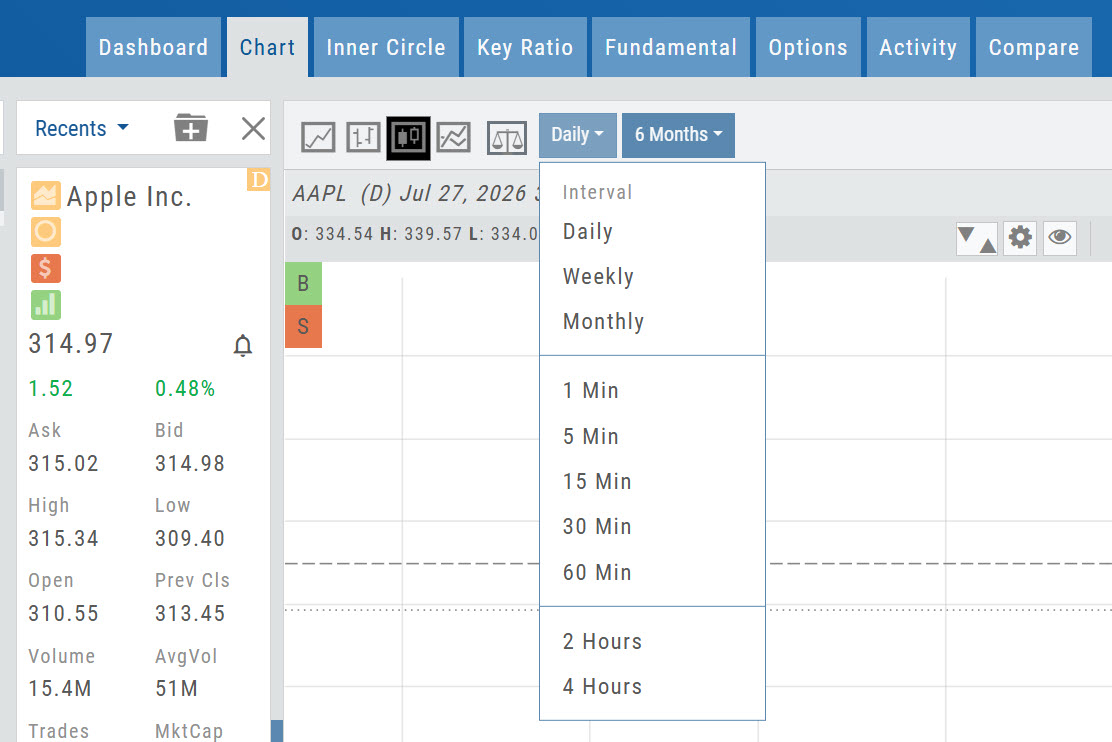1112x742 pixels.
Task: Click the percent change 0.48%
Action: (x=185, y=389)
